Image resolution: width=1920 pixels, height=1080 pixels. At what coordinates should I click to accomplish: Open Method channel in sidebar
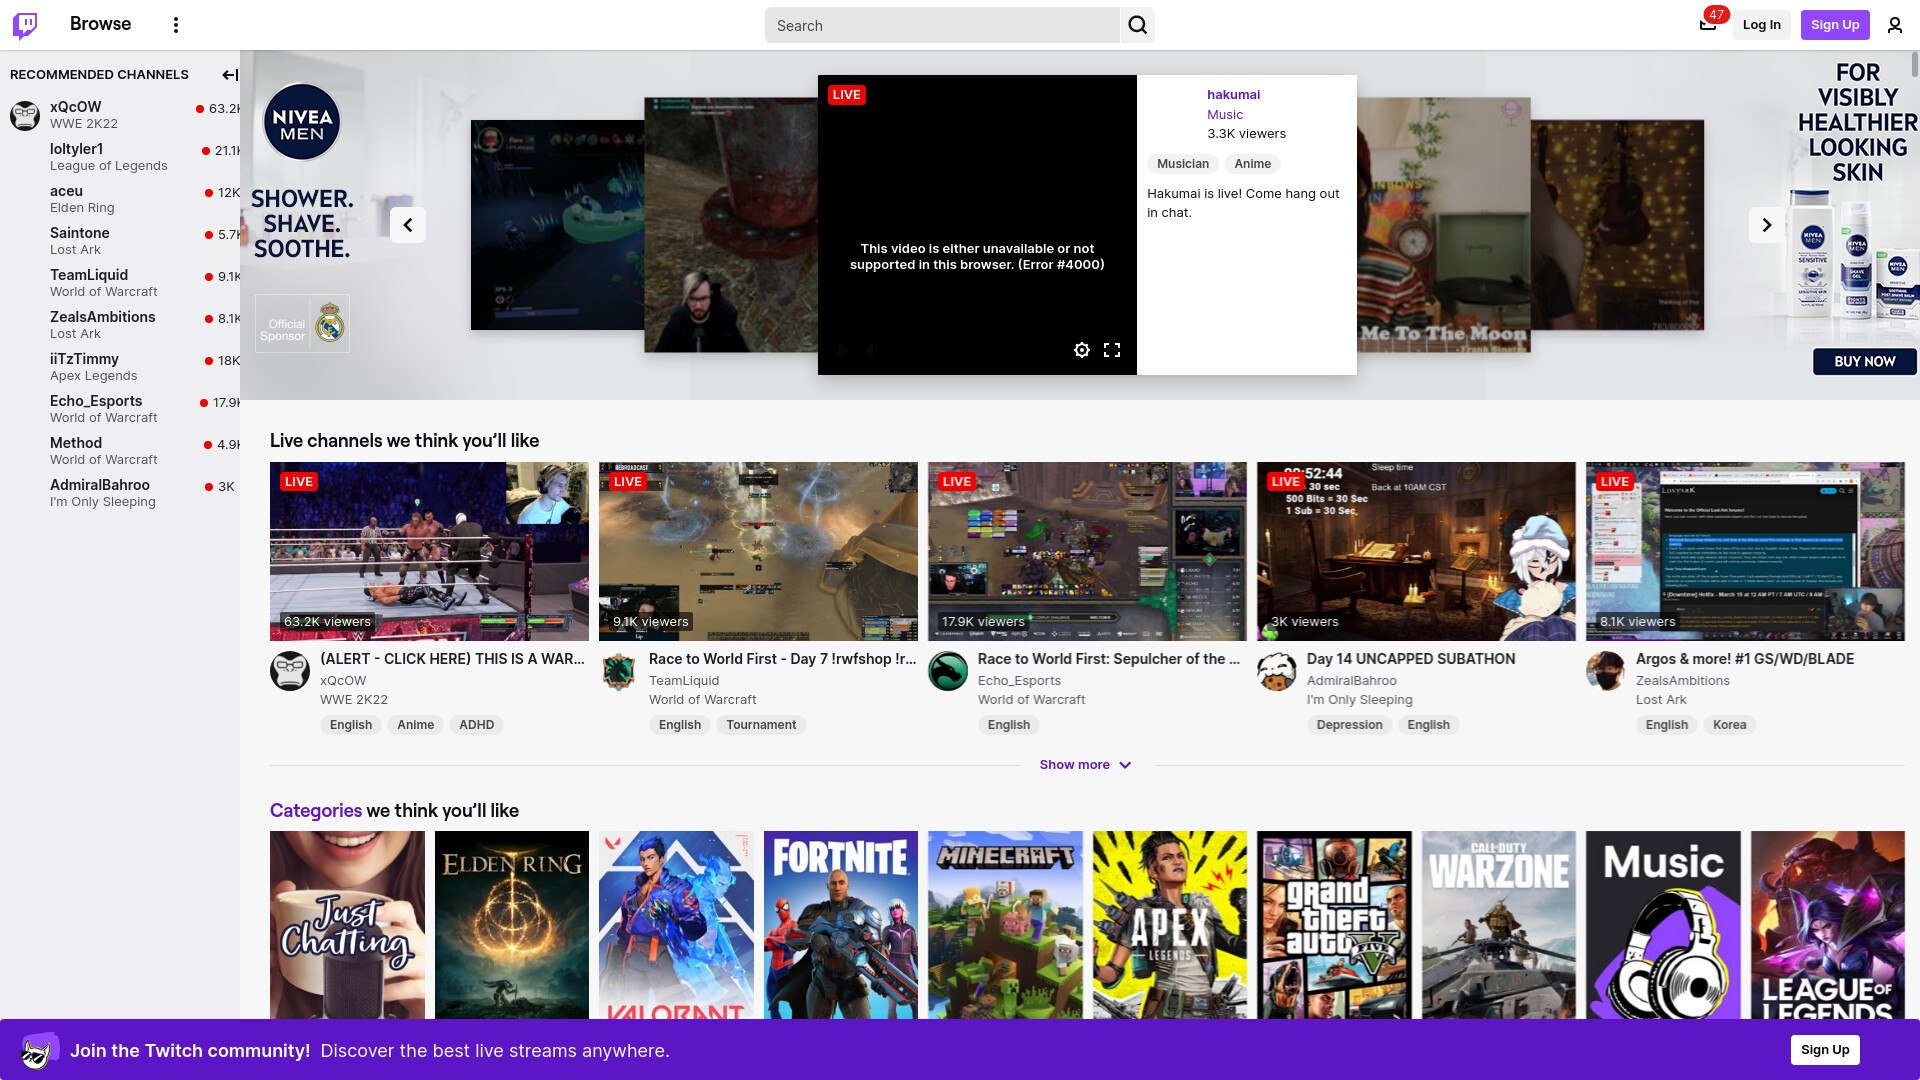(x=122, y=451)
